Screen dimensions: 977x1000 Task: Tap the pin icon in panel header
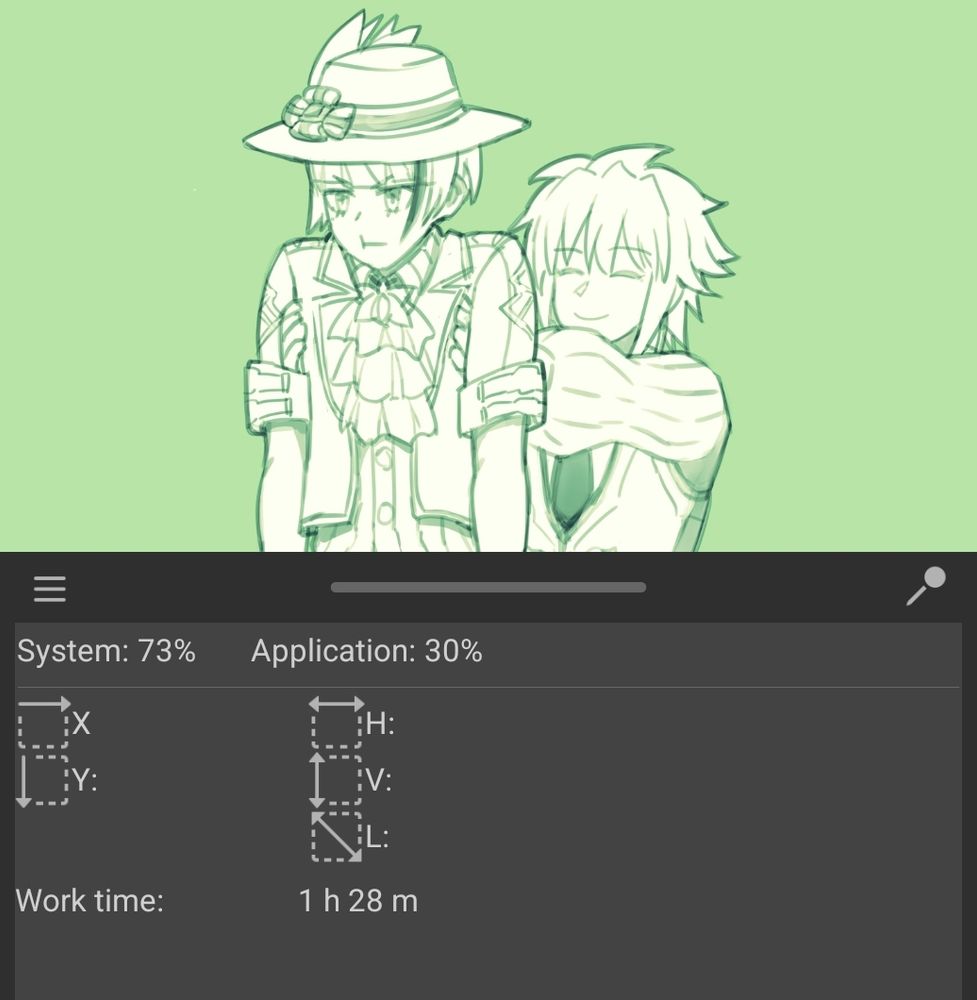[926, 586]
